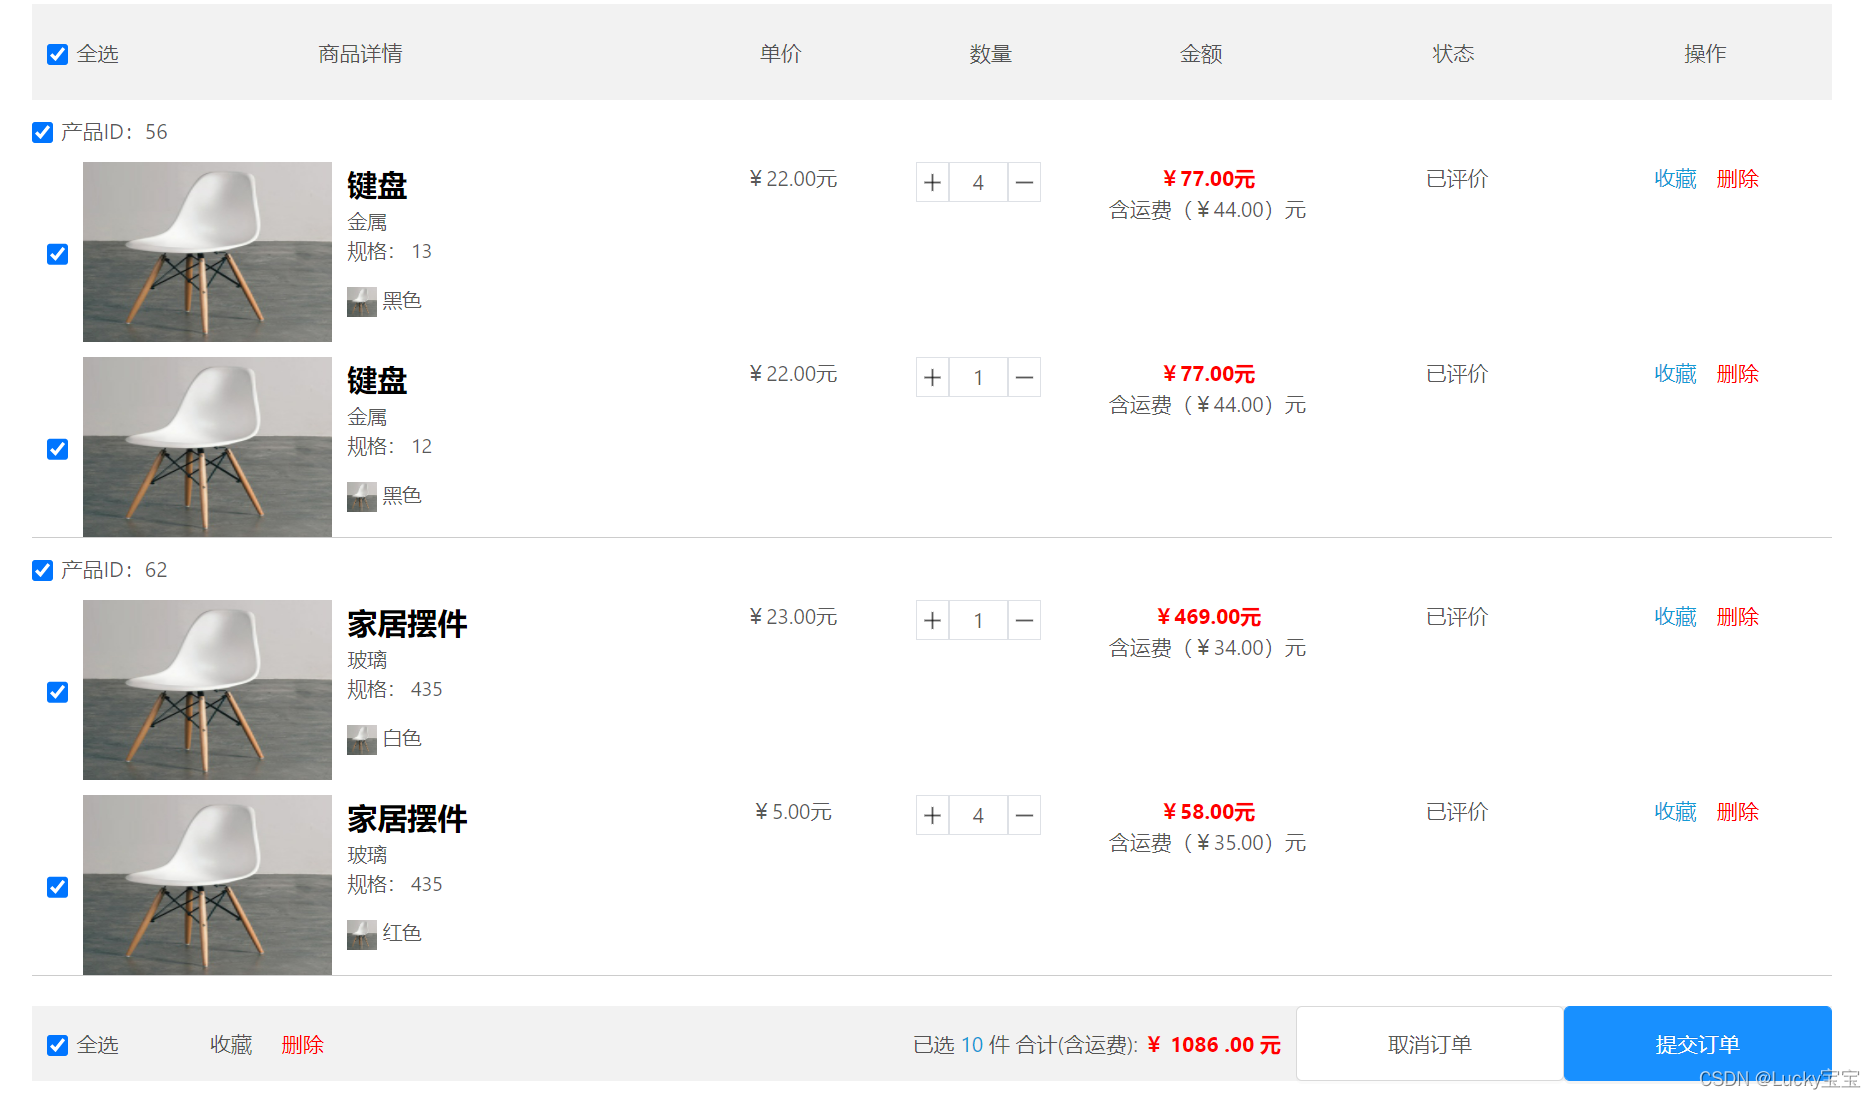
Task: Click the 取消订单 button
Action: tap(1430, 1044)
